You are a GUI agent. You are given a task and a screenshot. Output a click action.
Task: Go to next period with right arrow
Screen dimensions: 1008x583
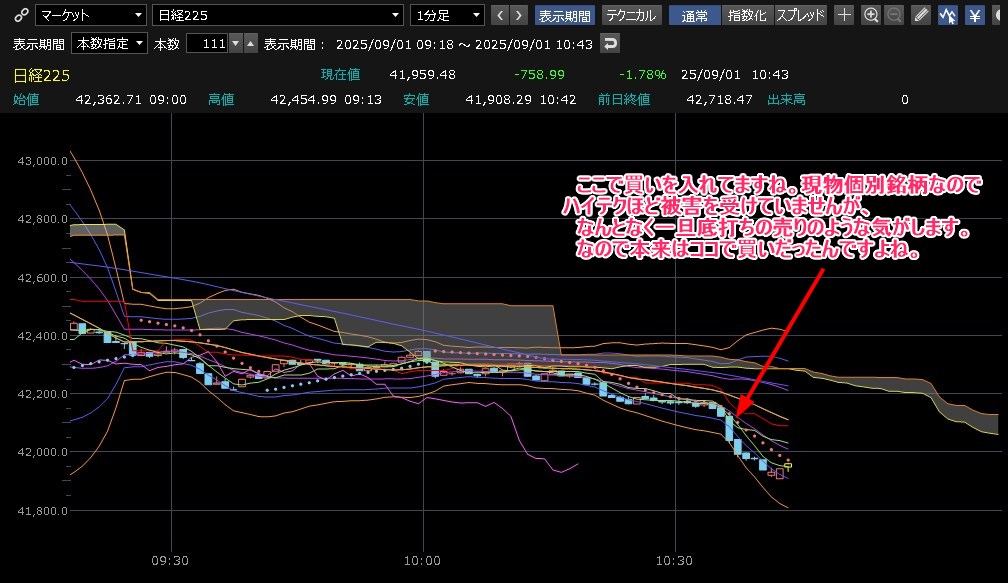(519, 15)
